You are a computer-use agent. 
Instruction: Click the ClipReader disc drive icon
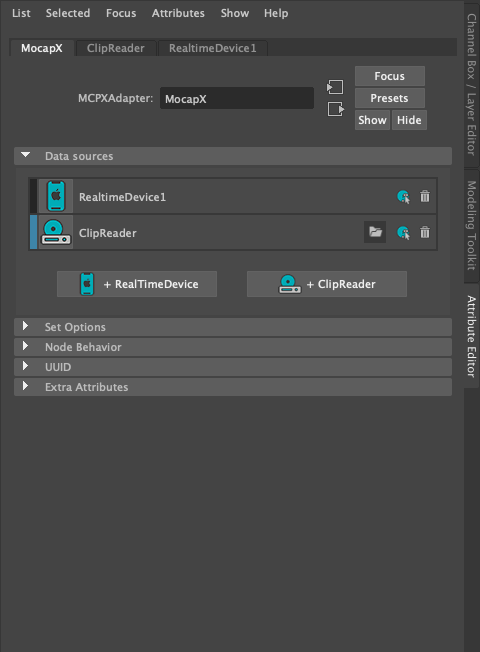(56, 232)
